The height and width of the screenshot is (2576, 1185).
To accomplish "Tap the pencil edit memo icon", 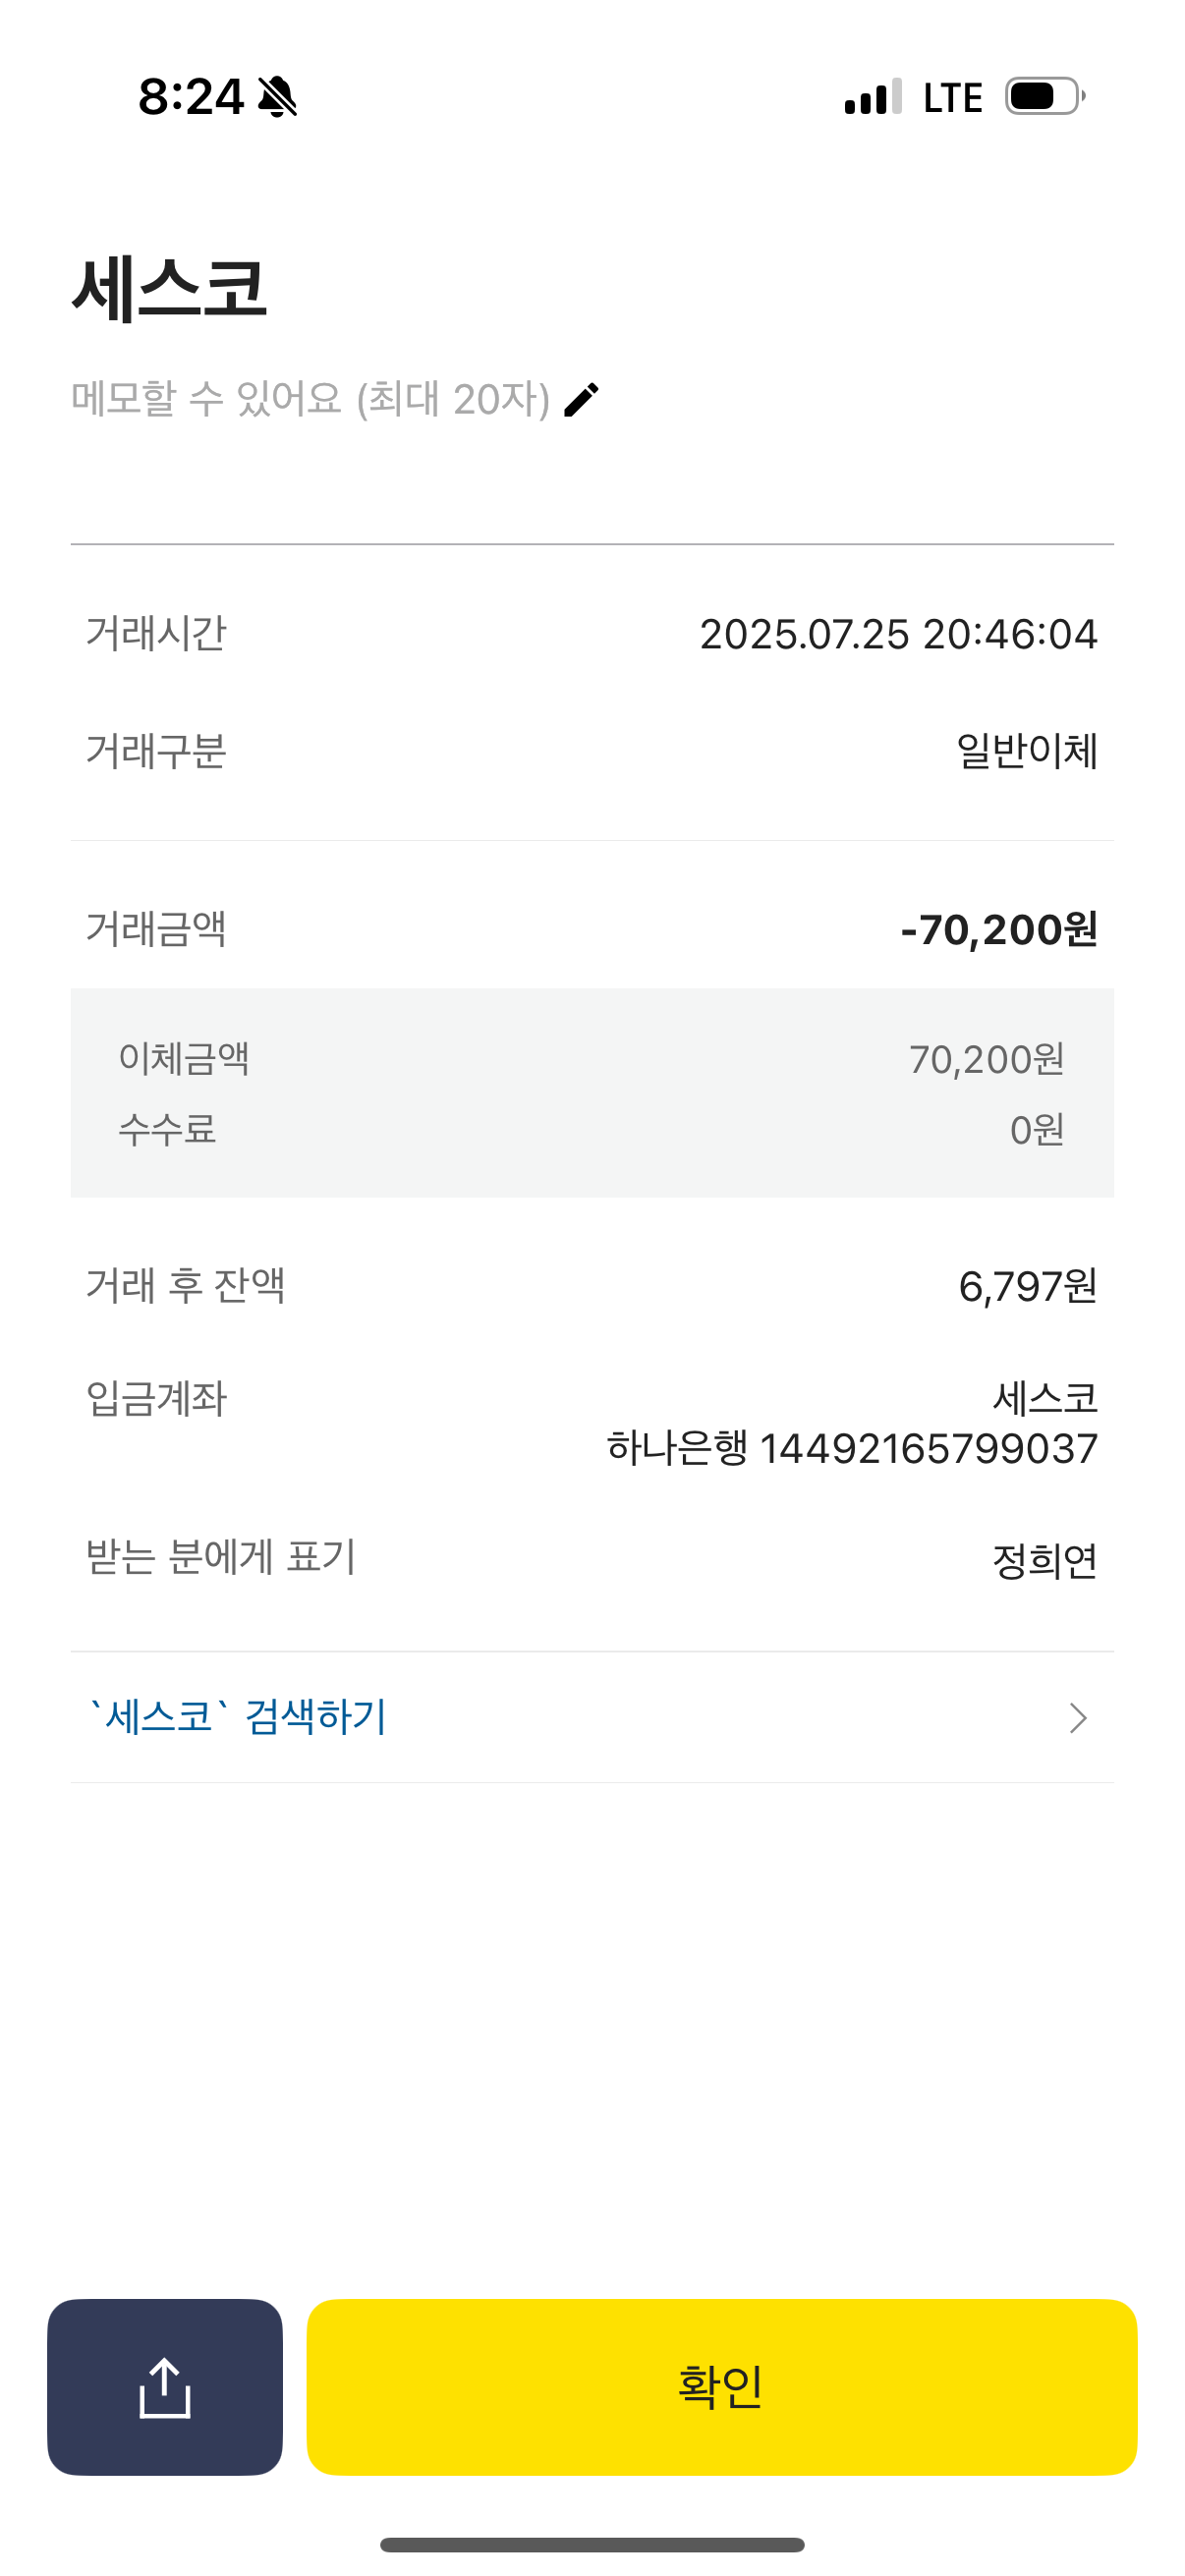I will click(581, 400).
